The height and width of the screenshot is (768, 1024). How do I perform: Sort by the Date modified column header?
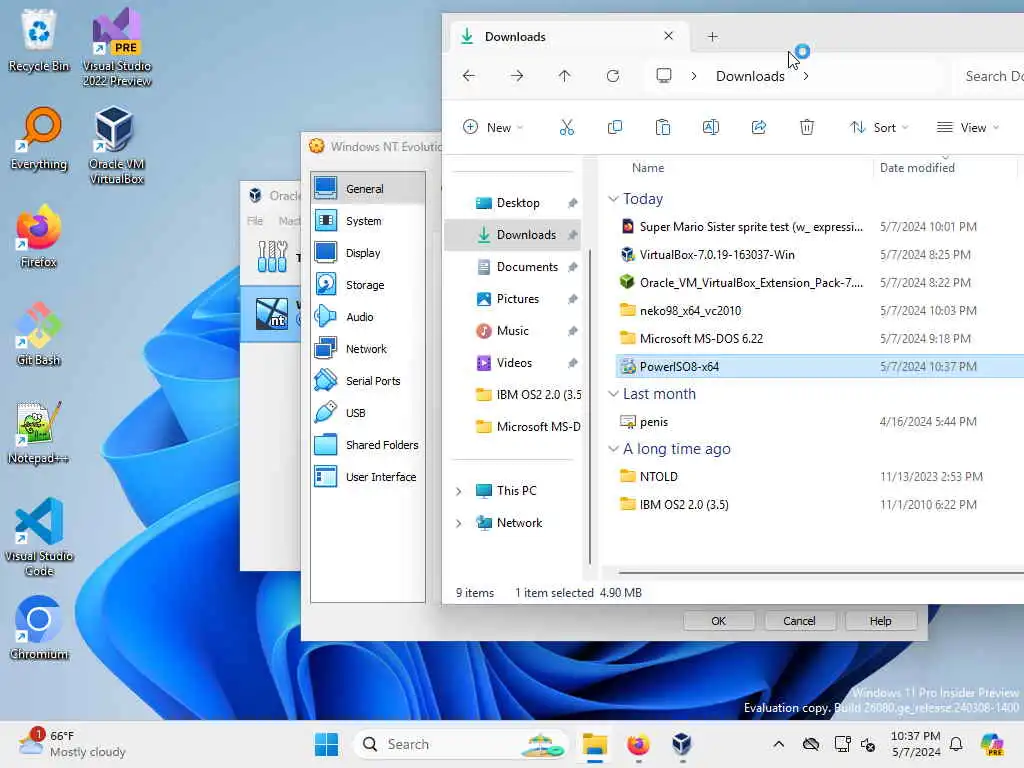point(917,168)
